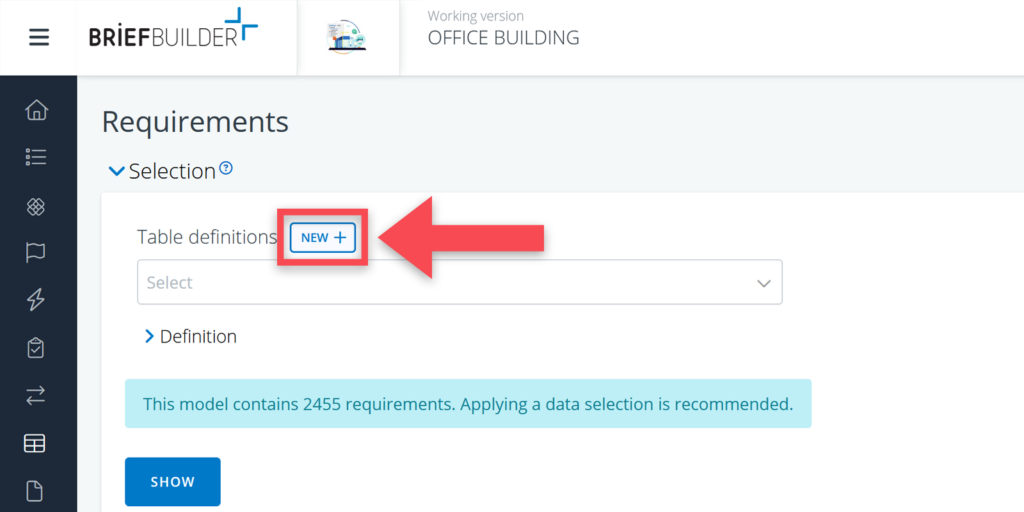Click the help icon next to Selection
Screen dimensions: 1024x512
[226, 168]
